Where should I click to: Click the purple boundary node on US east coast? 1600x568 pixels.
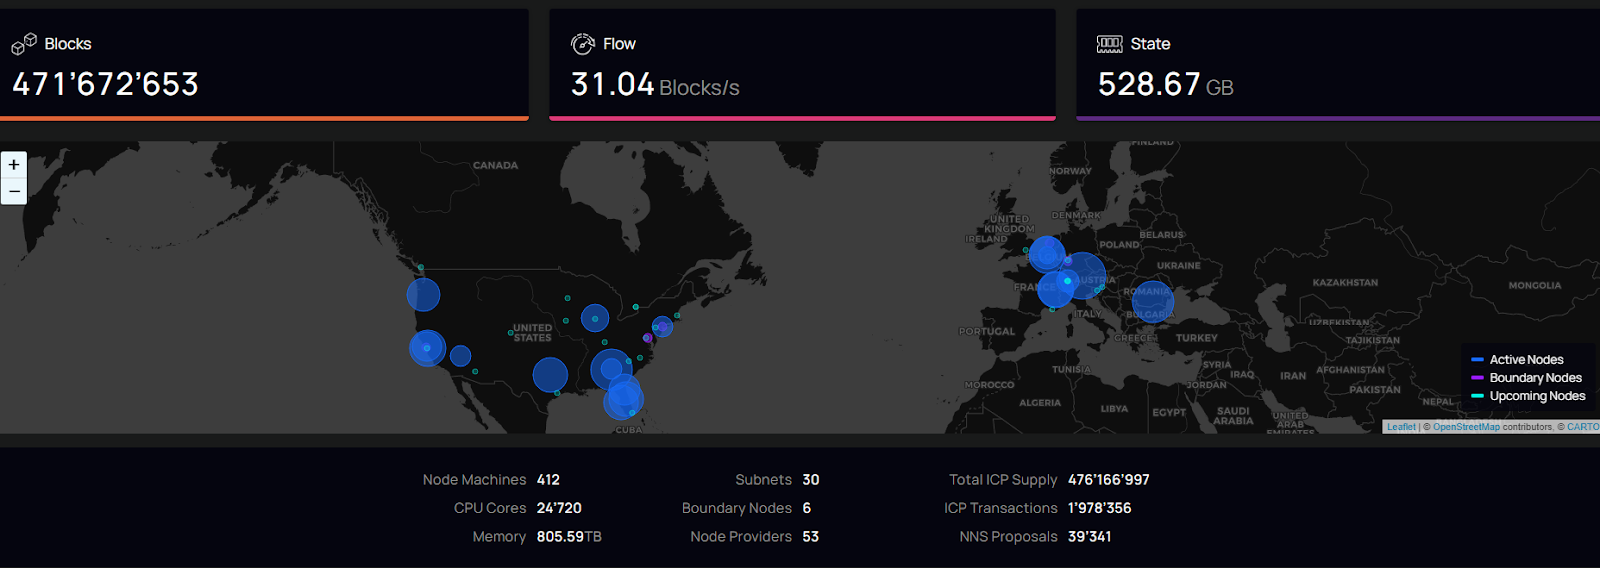[x=647, y=338]
